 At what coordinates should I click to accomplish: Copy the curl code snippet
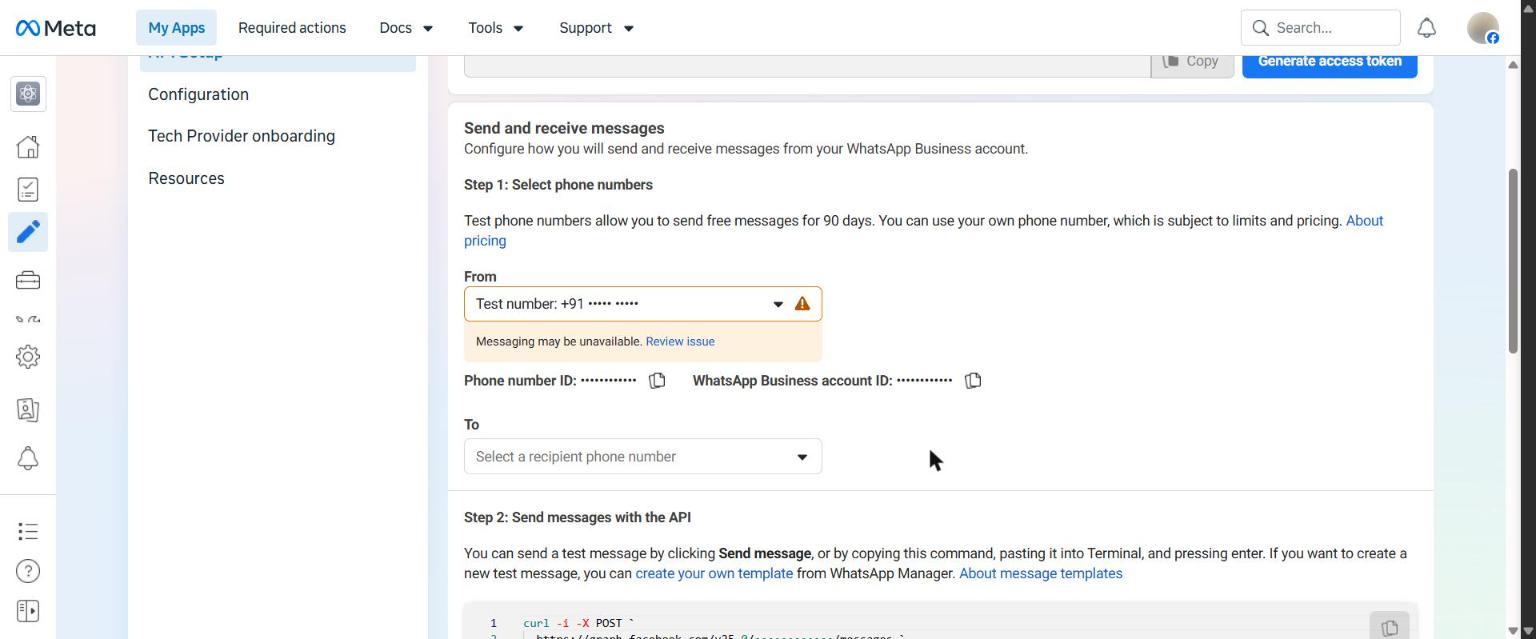point(1389,627)
